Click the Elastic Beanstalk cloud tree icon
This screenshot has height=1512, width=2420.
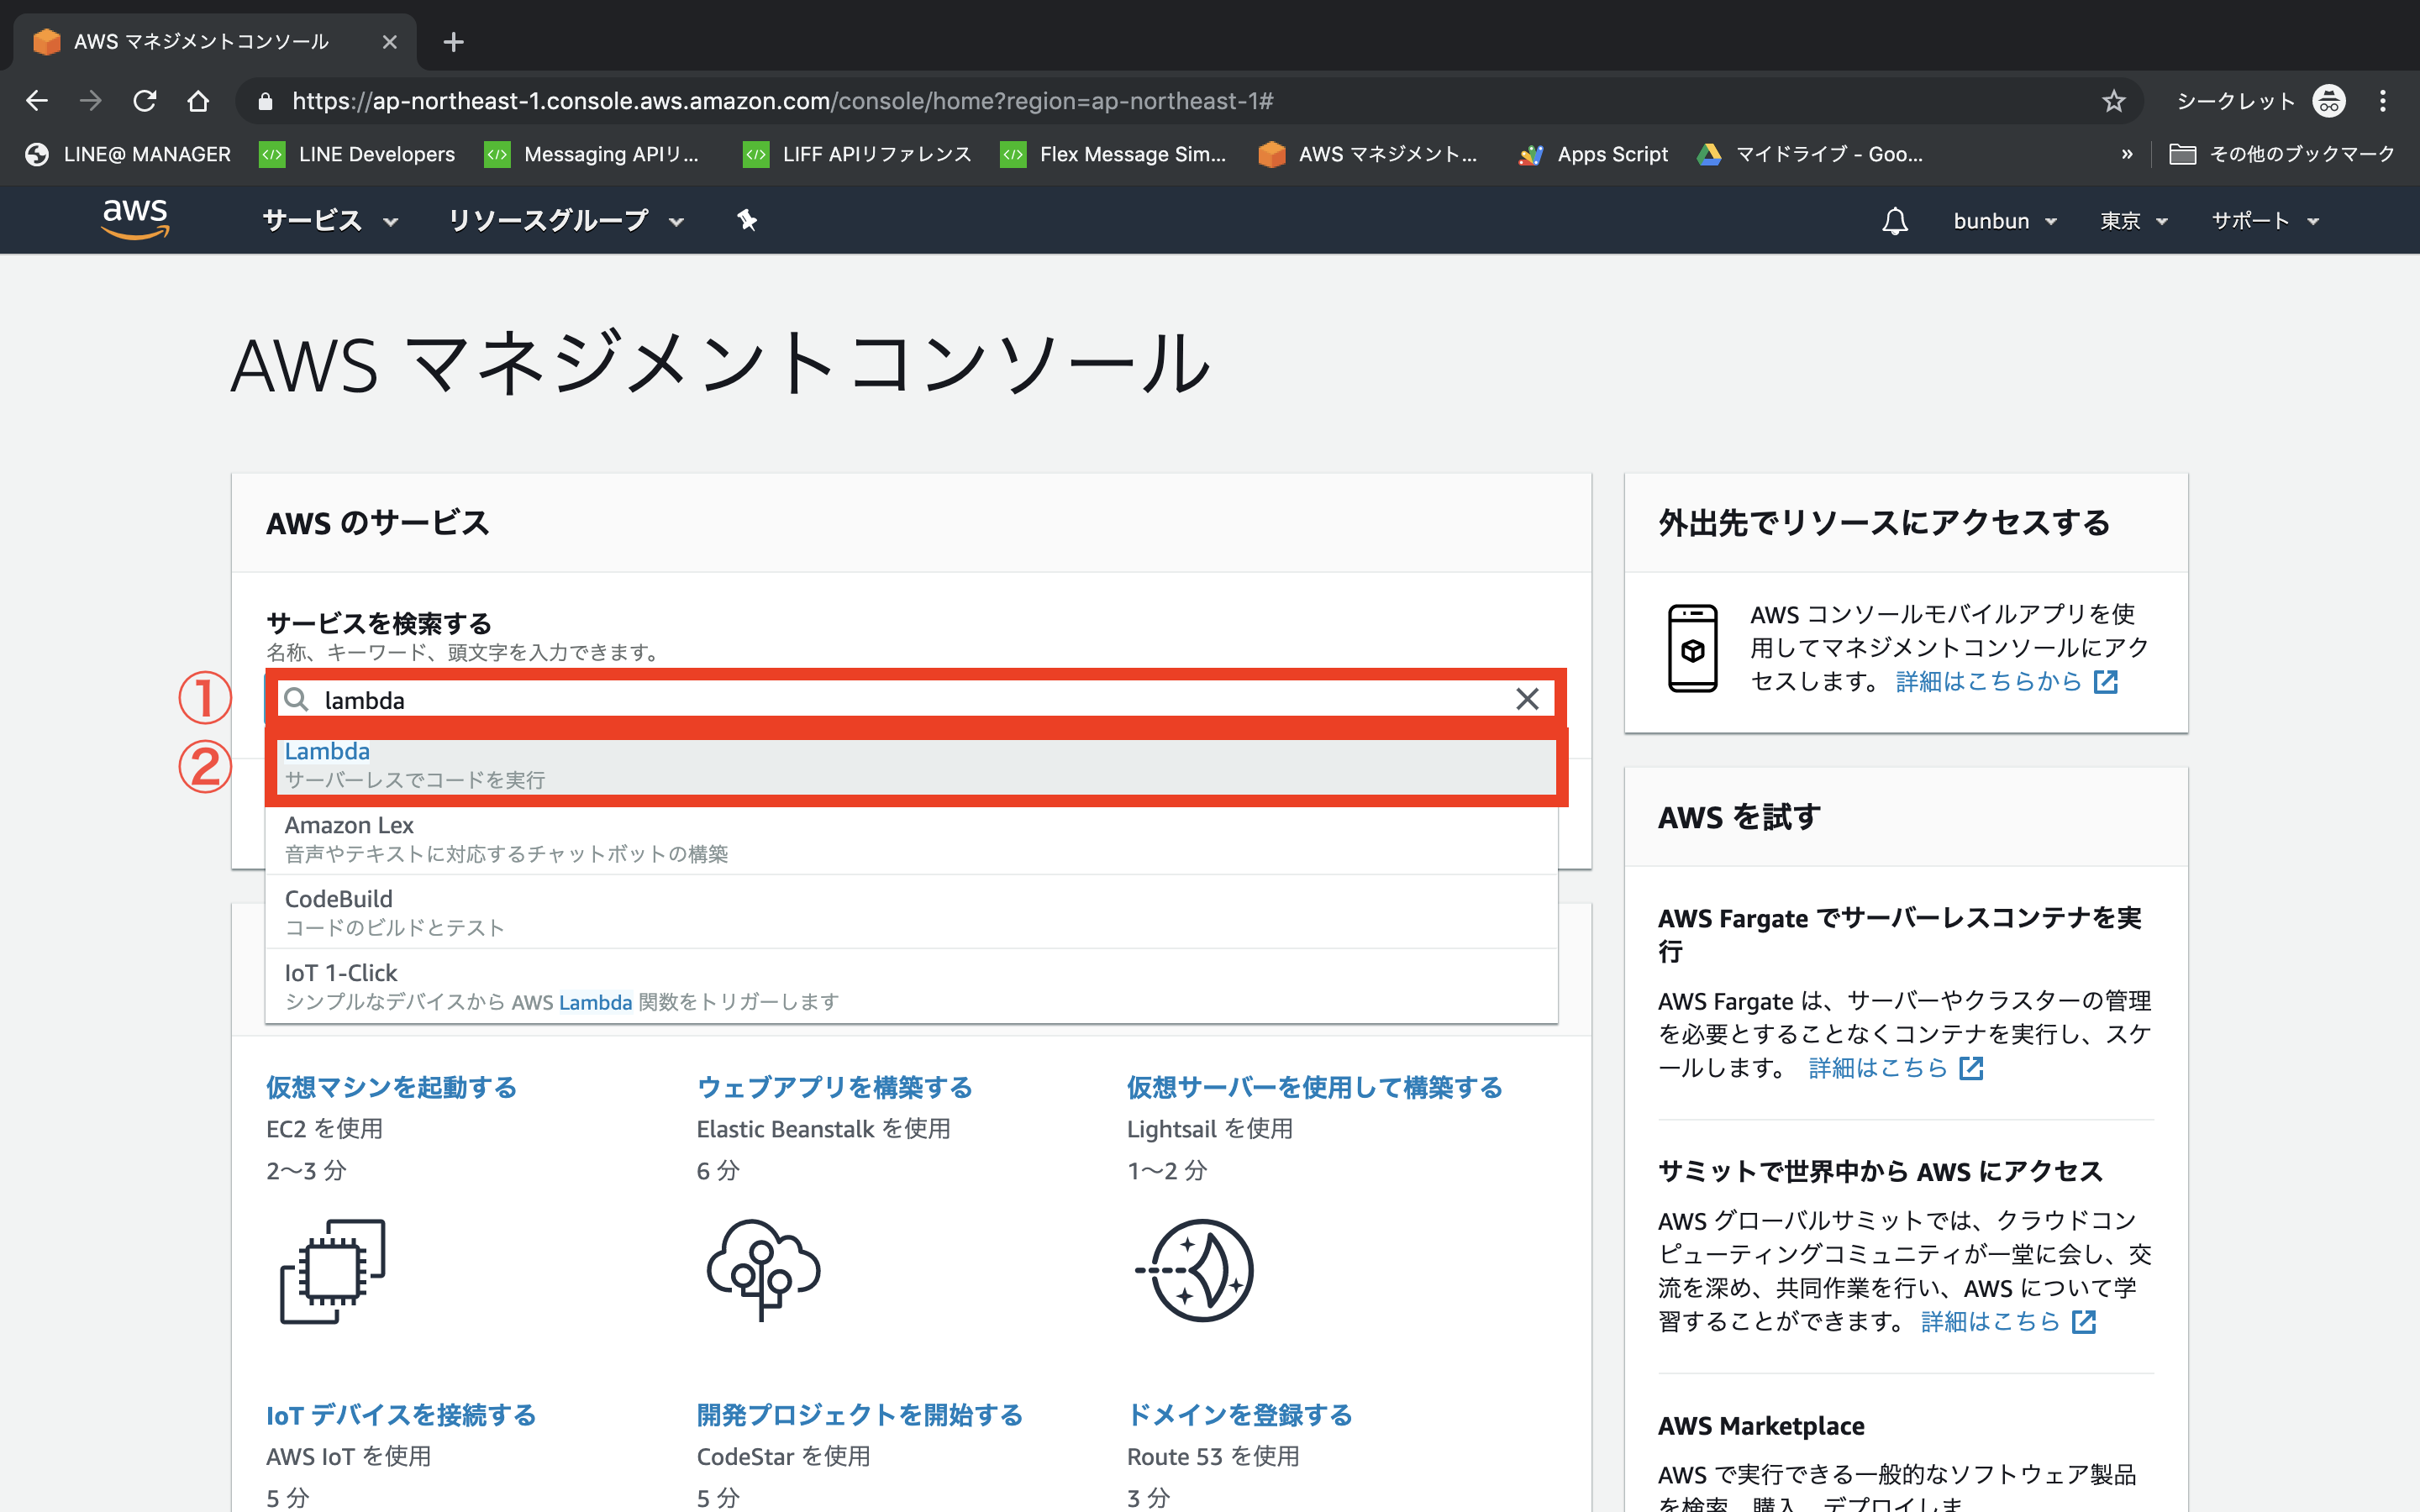pos(764,1270)
